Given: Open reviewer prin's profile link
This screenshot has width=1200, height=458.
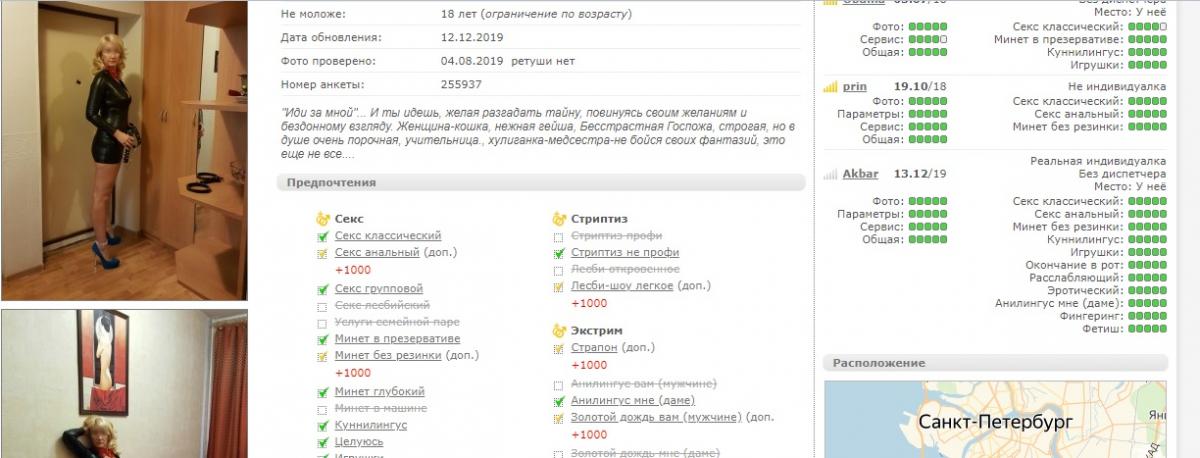Looking at the screenshot, I should (x=854, y=87).
